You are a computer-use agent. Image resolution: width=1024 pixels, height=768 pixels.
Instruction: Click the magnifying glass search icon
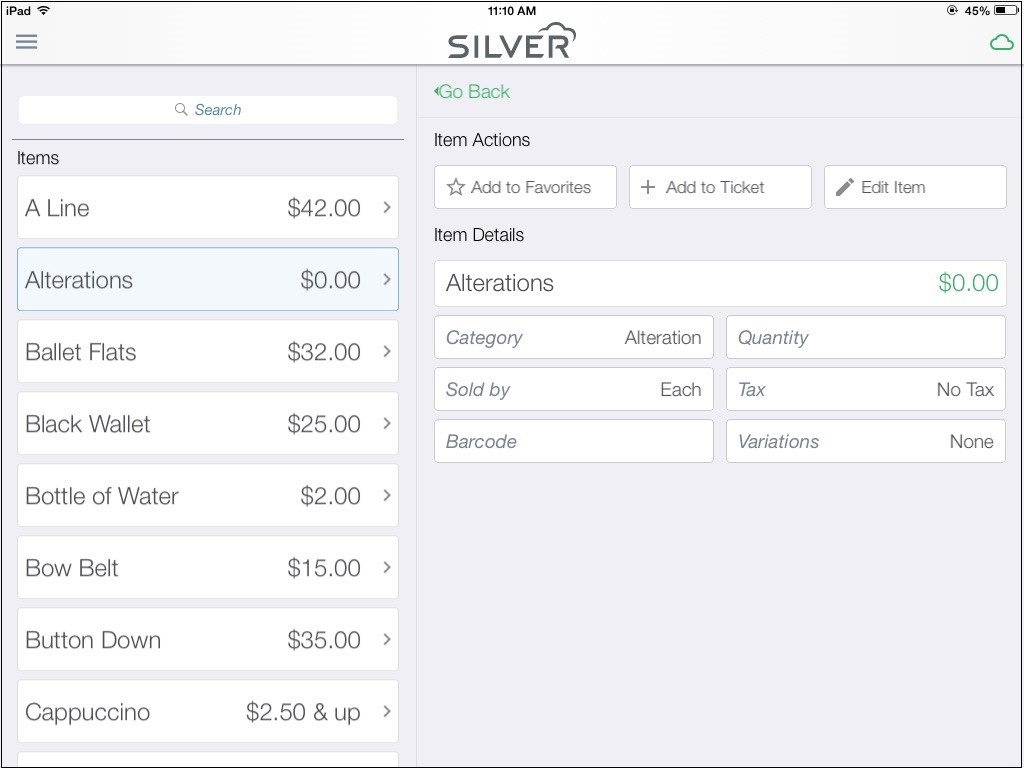[181, 109]
